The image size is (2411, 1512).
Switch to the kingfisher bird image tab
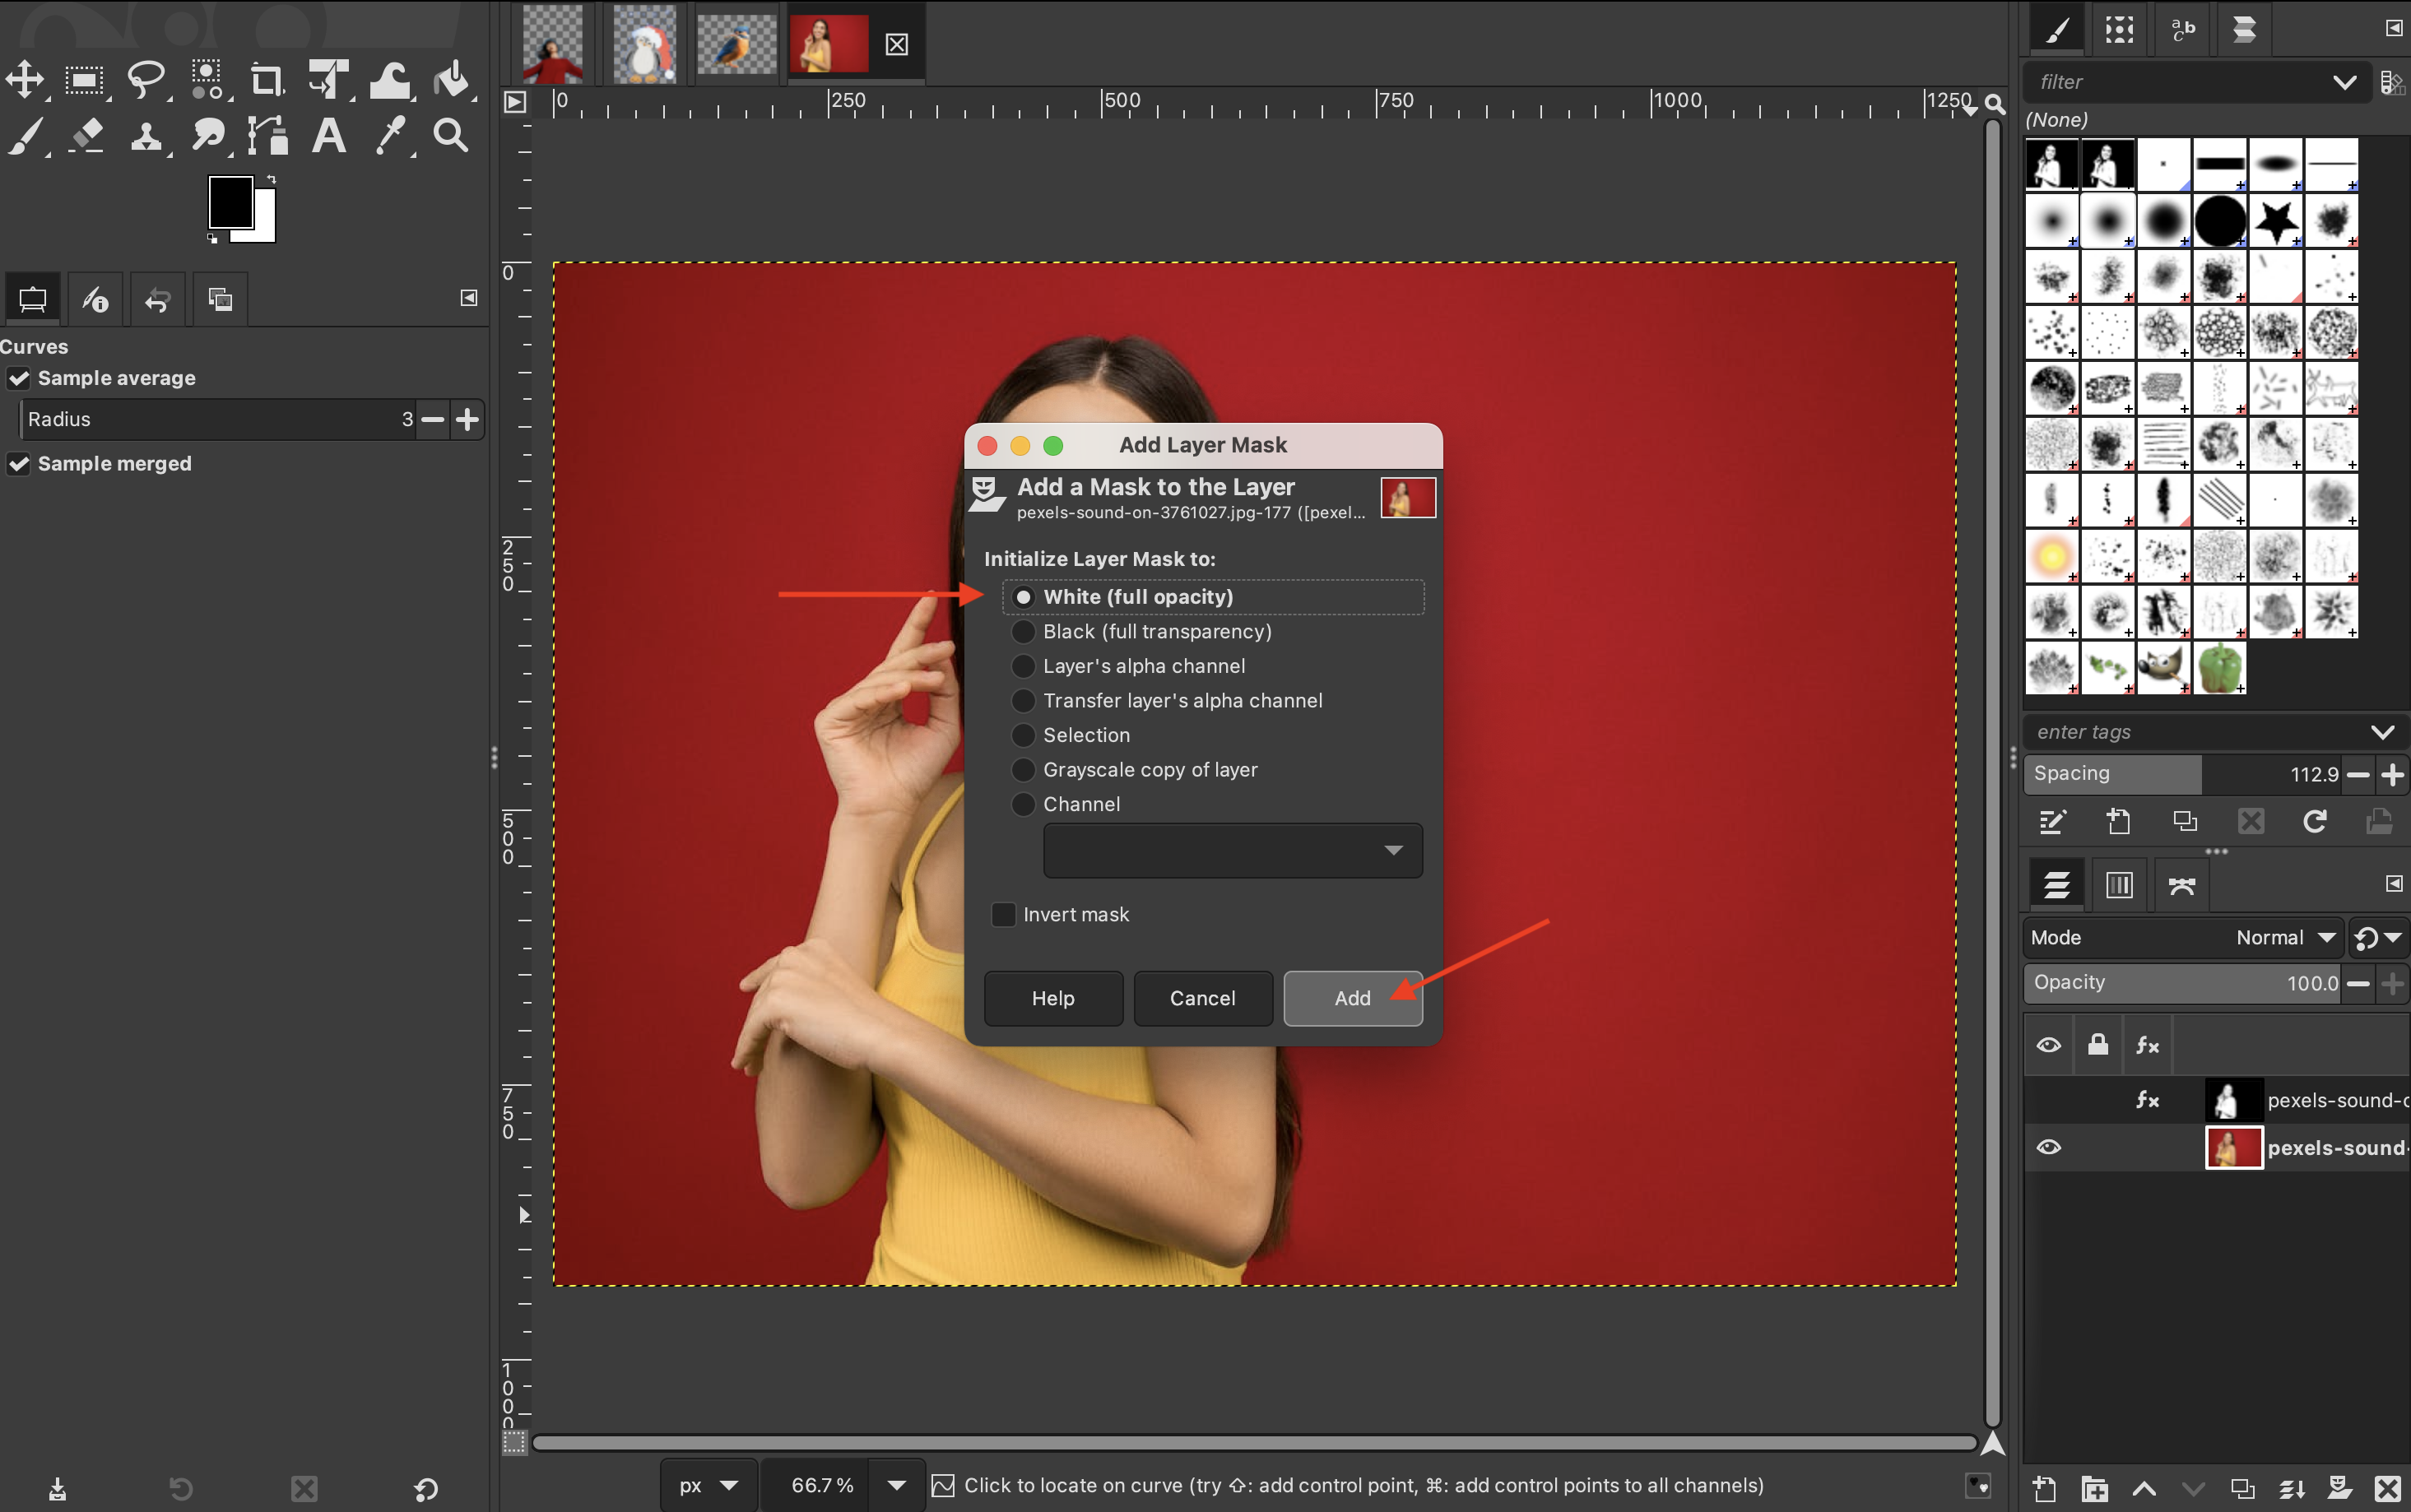(x=736, y=44)
